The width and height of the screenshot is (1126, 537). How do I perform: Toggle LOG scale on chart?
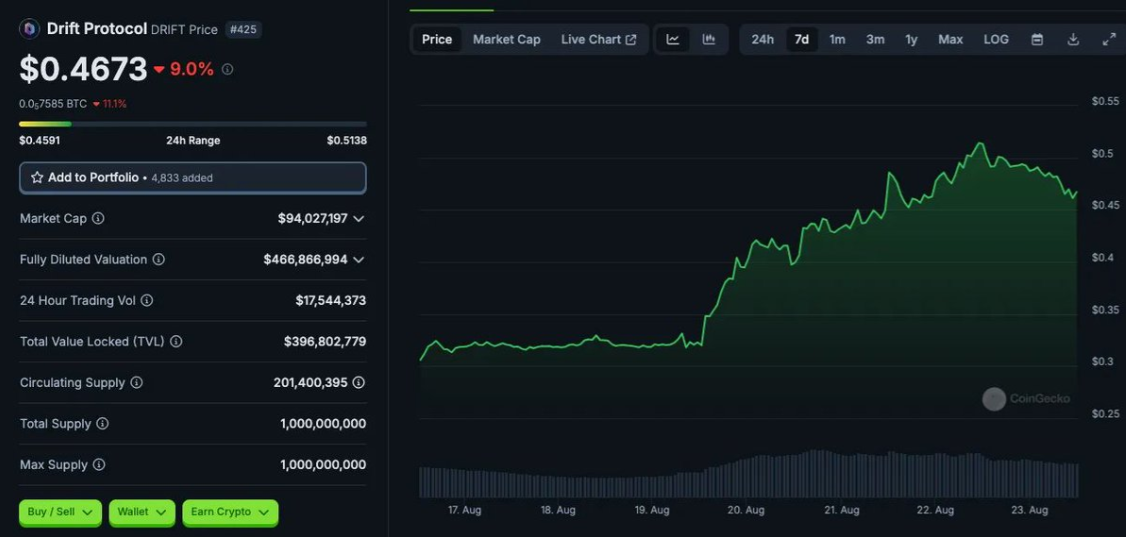coord(996,39)
